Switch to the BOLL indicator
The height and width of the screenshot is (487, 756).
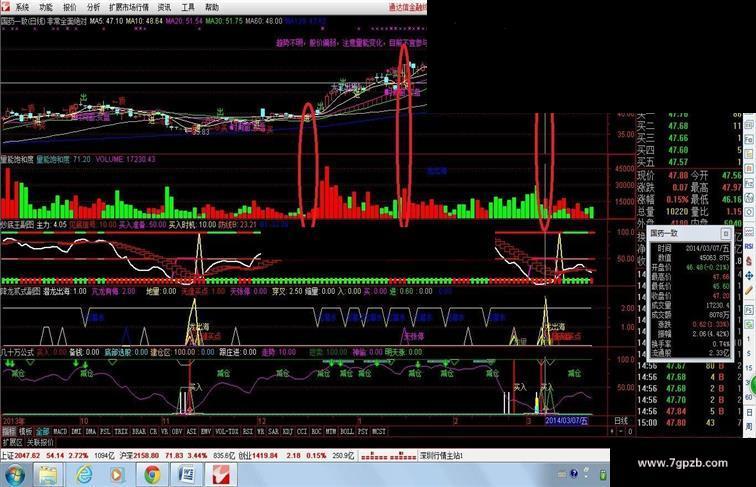tap(347, 432)
